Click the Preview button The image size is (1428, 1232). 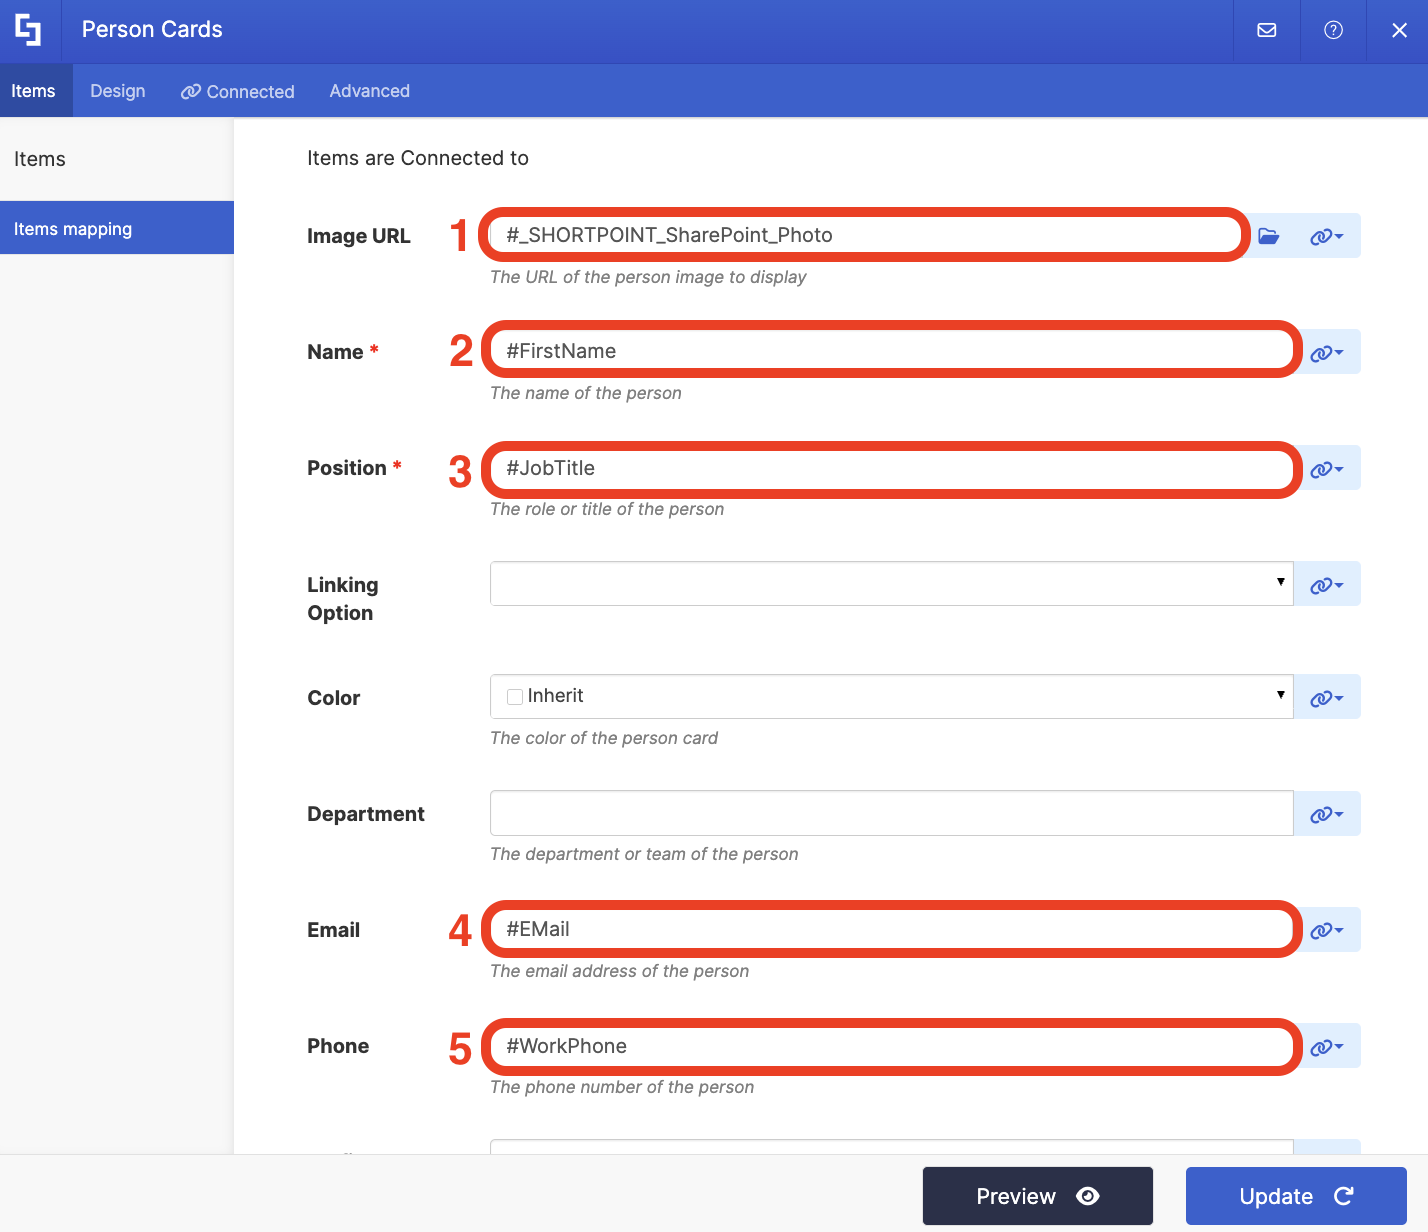(x=1038, y=1196)
